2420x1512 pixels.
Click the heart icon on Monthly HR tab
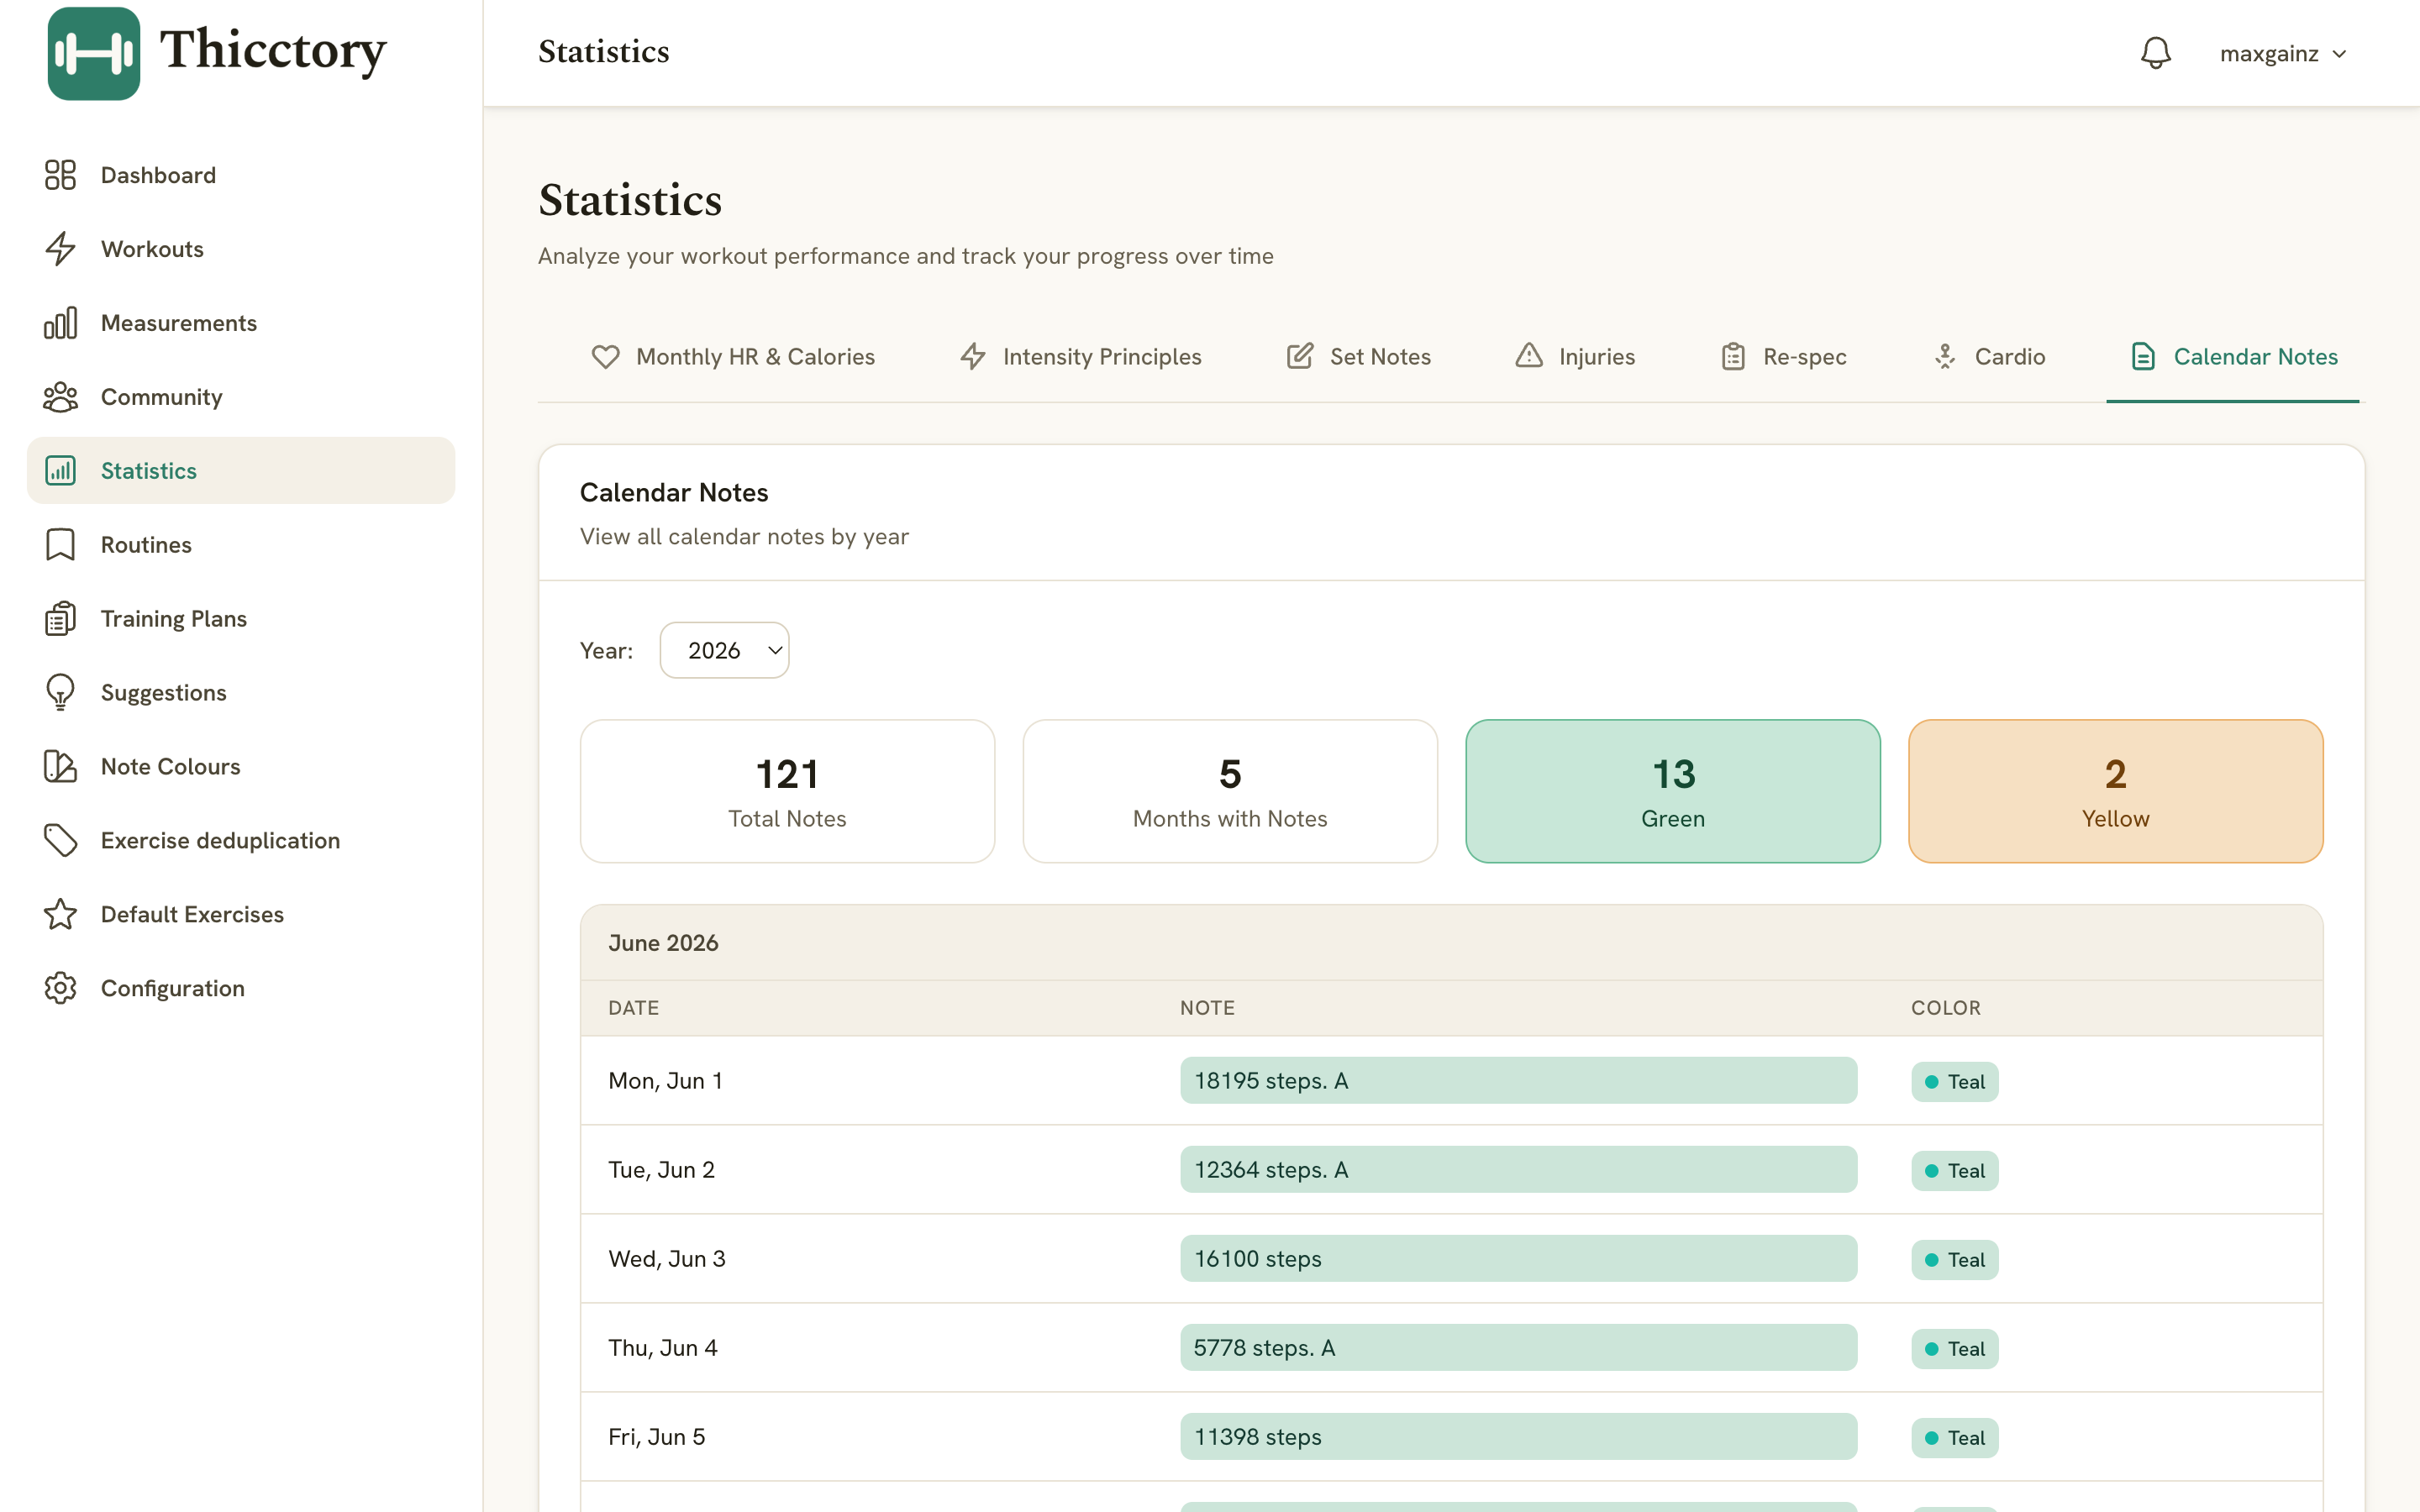(605, 357)
